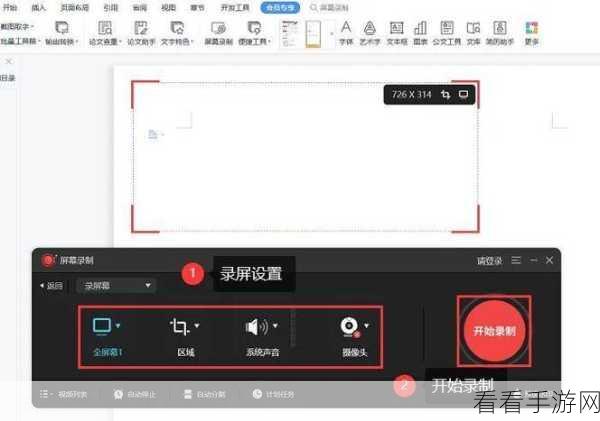This screenshot has width=600, height=421.
Task: Select the highlighted 会员专享 tab
Action: pyautogui.click(x=280, y=7)
